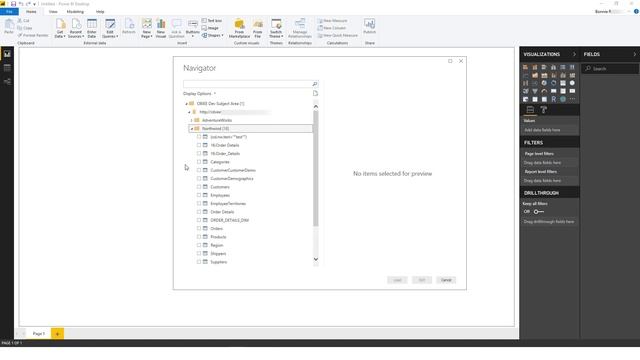Check the EmployeeTerritories table checkbox
Viewport: 640px width, 360px height.
tap(199, 203)
